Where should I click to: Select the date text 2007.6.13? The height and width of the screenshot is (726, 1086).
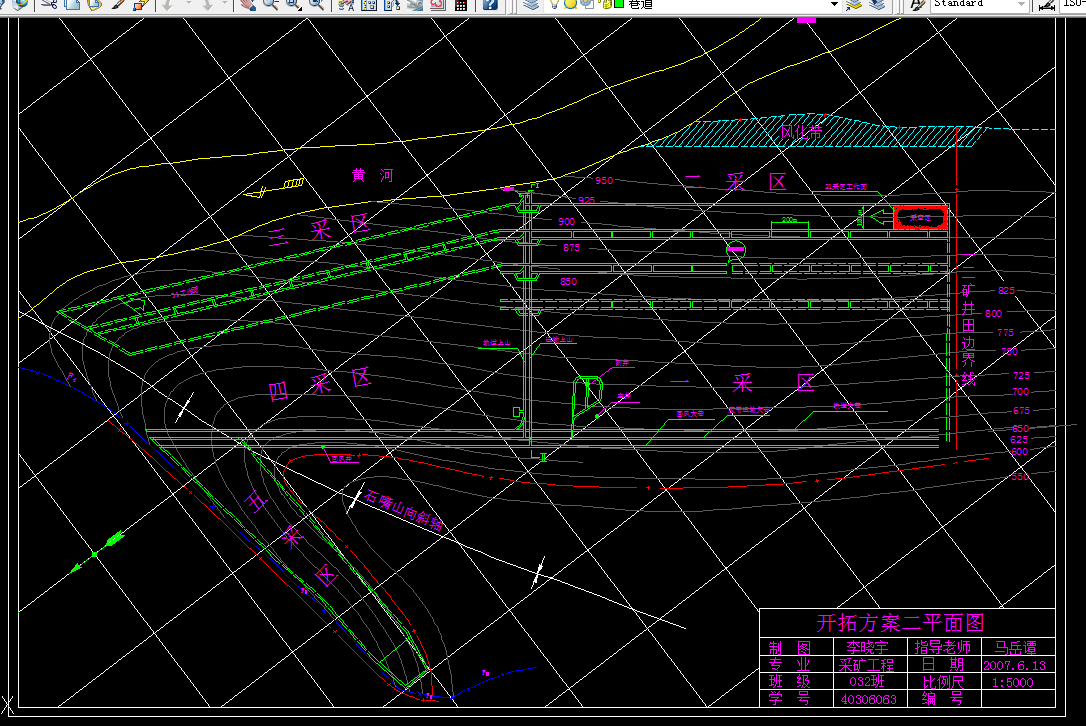1015,666
